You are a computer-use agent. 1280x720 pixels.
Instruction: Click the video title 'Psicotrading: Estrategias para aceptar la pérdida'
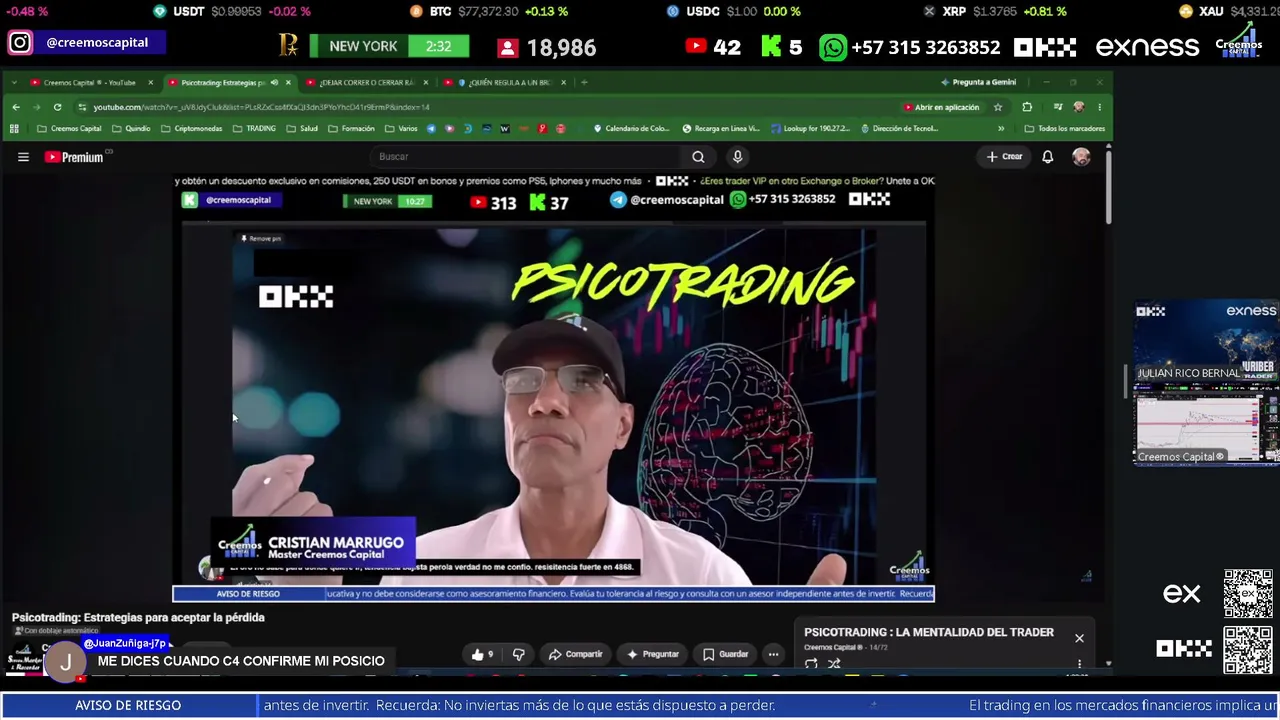pyautogui.click(x=138, y=618)
